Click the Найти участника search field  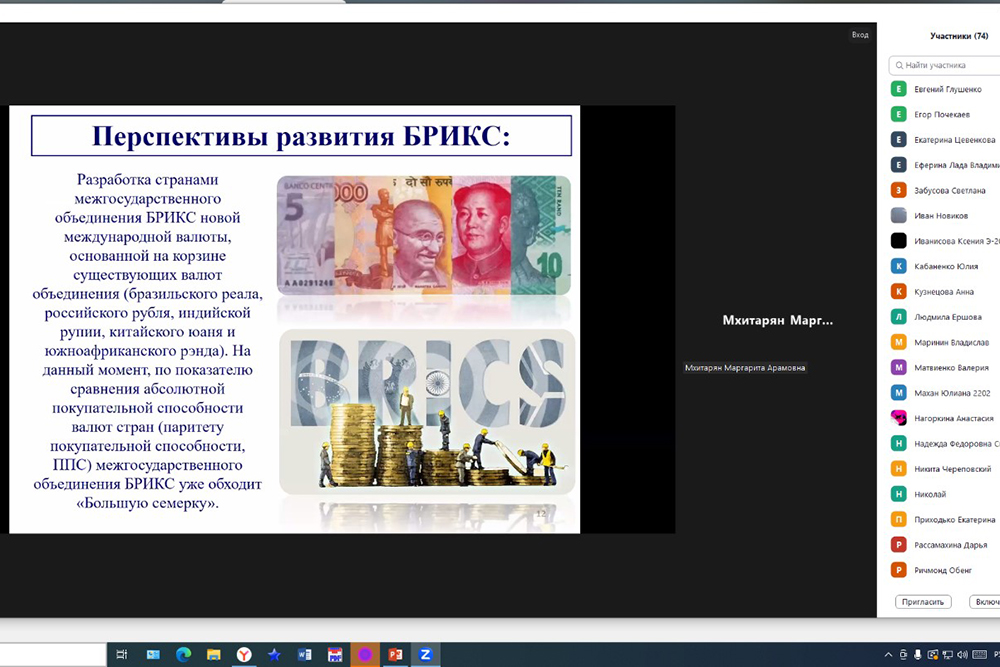coord(948,65)
